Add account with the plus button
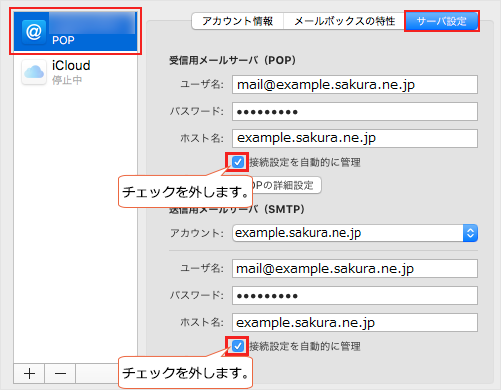Screen dimensions: 501x390 pyautogui.click(x=29, y=374)
